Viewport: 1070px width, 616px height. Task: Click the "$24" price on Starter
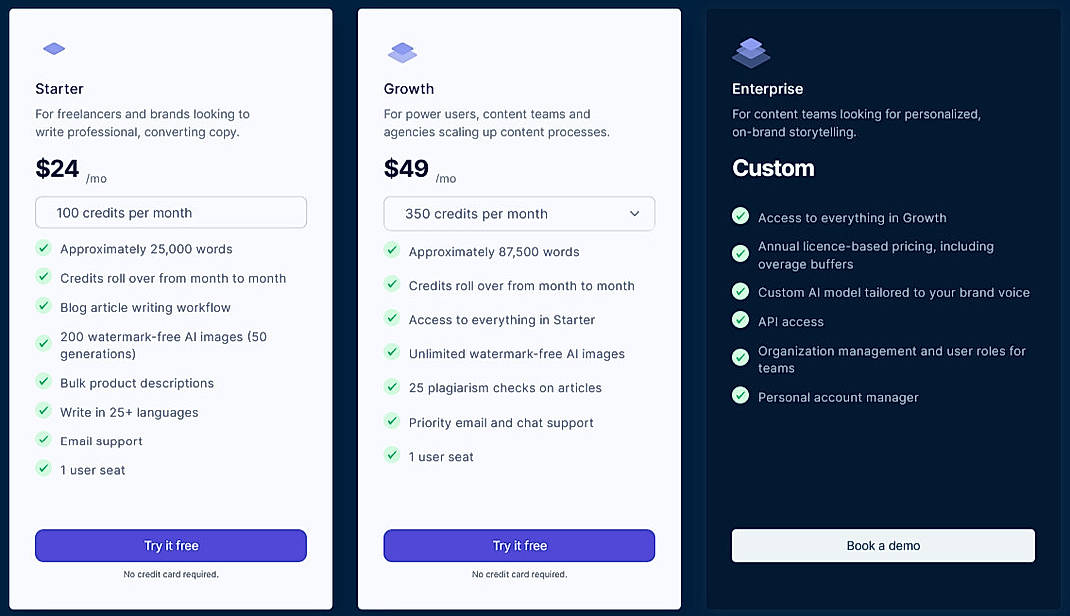57,168
